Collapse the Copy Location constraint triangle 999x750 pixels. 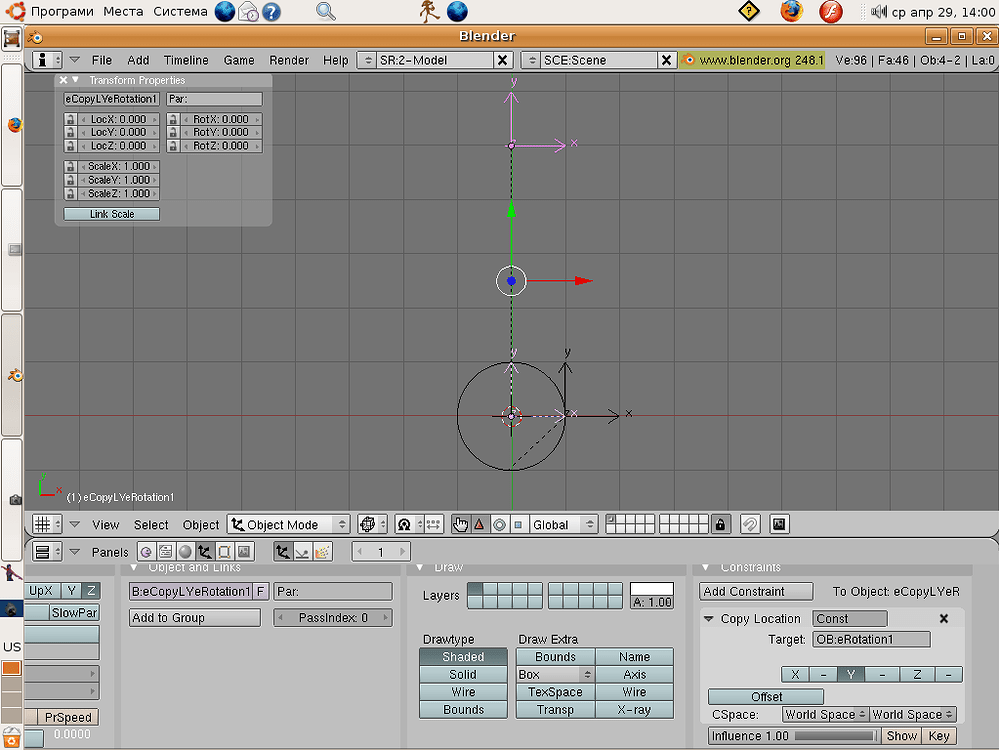[708, 619]
